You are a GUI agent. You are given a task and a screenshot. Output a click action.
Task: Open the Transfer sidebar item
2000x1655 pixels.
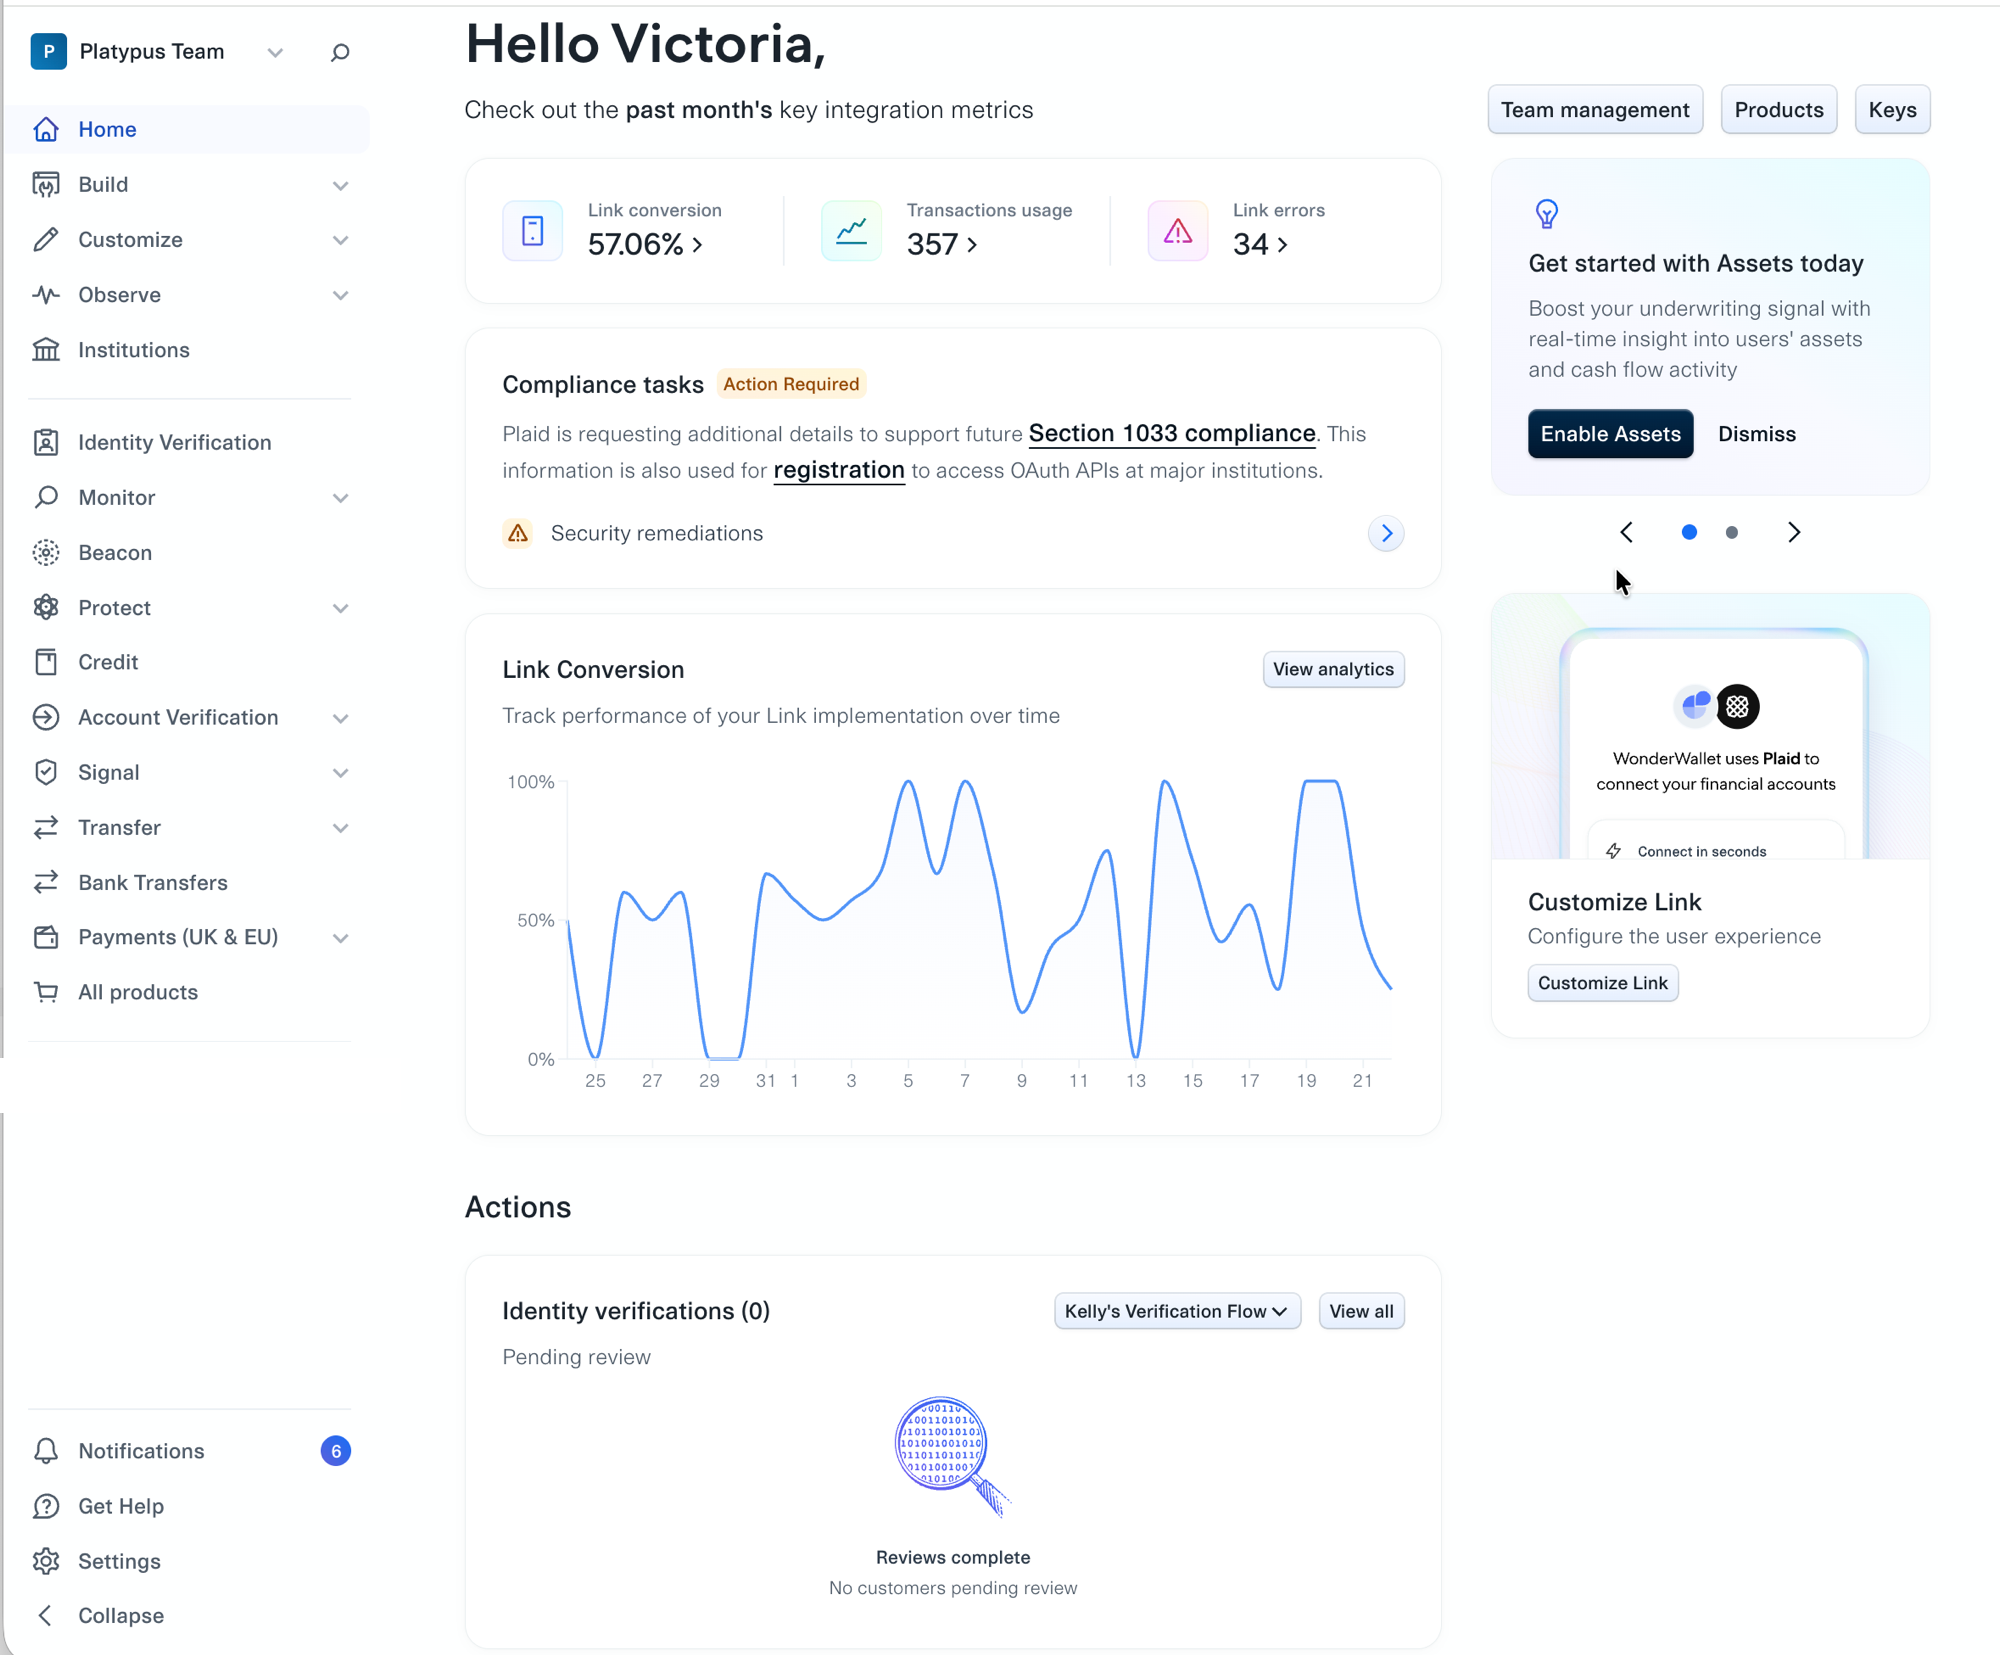pos(188,827)
